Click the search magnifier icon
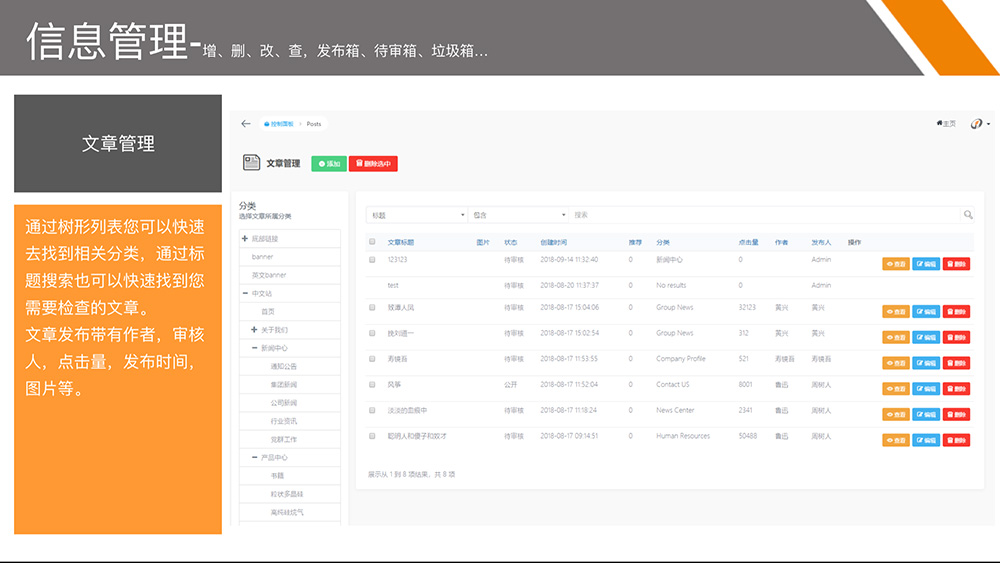1000x563 pixels. click(x=968, y=215)
